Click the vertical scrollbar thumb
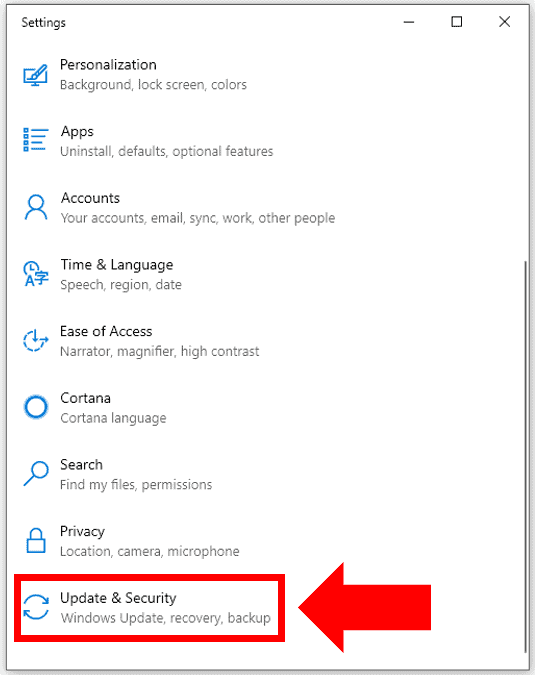 click(x=525, y=457)
